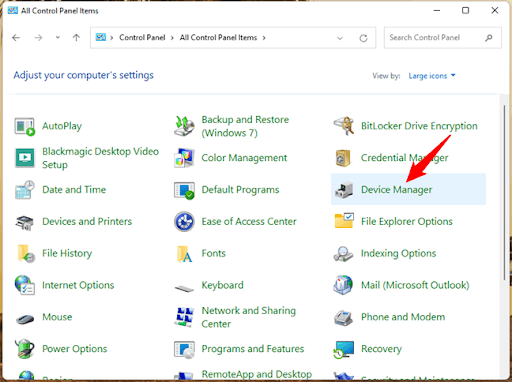512x382 pixels.
Task: Click the Fonts folder icon
Action: (x=184, y=254)
